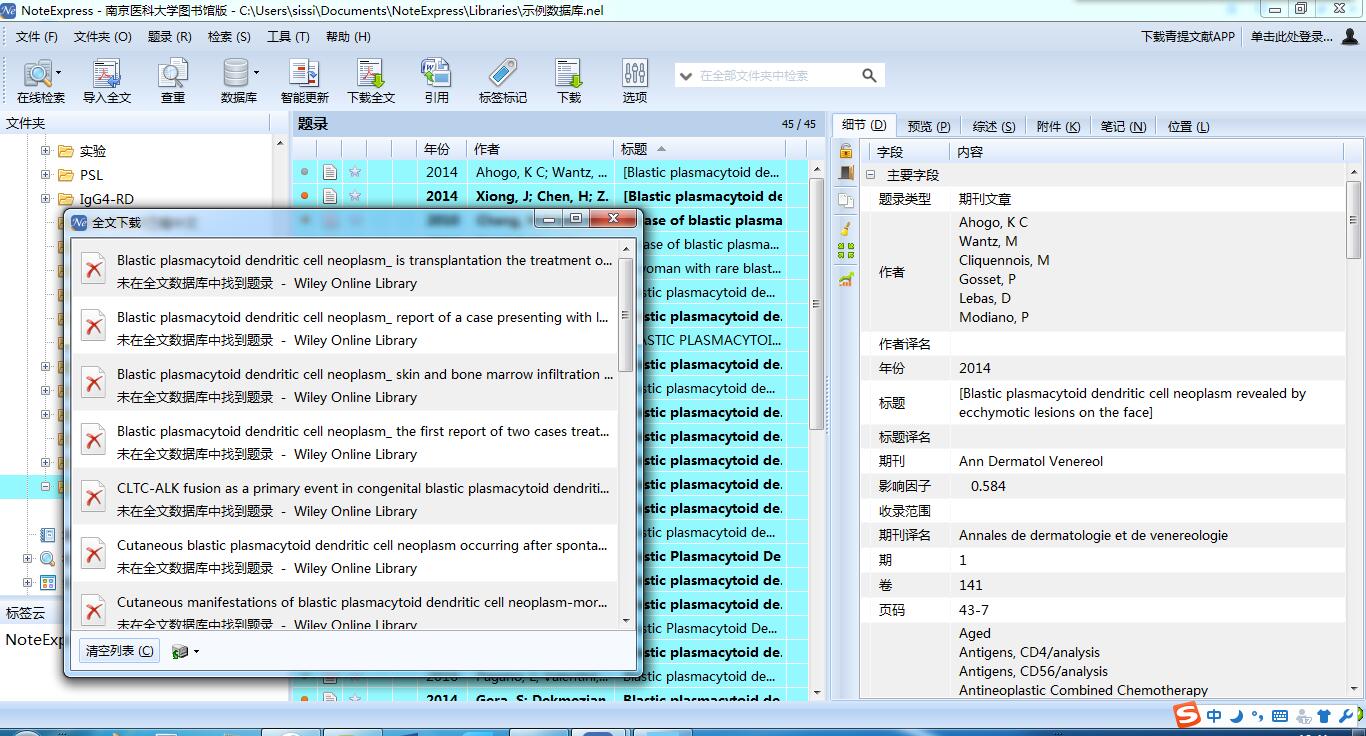Click the 清空列表 (C) button
The image size is (1366, 736).
pos(119,651)
